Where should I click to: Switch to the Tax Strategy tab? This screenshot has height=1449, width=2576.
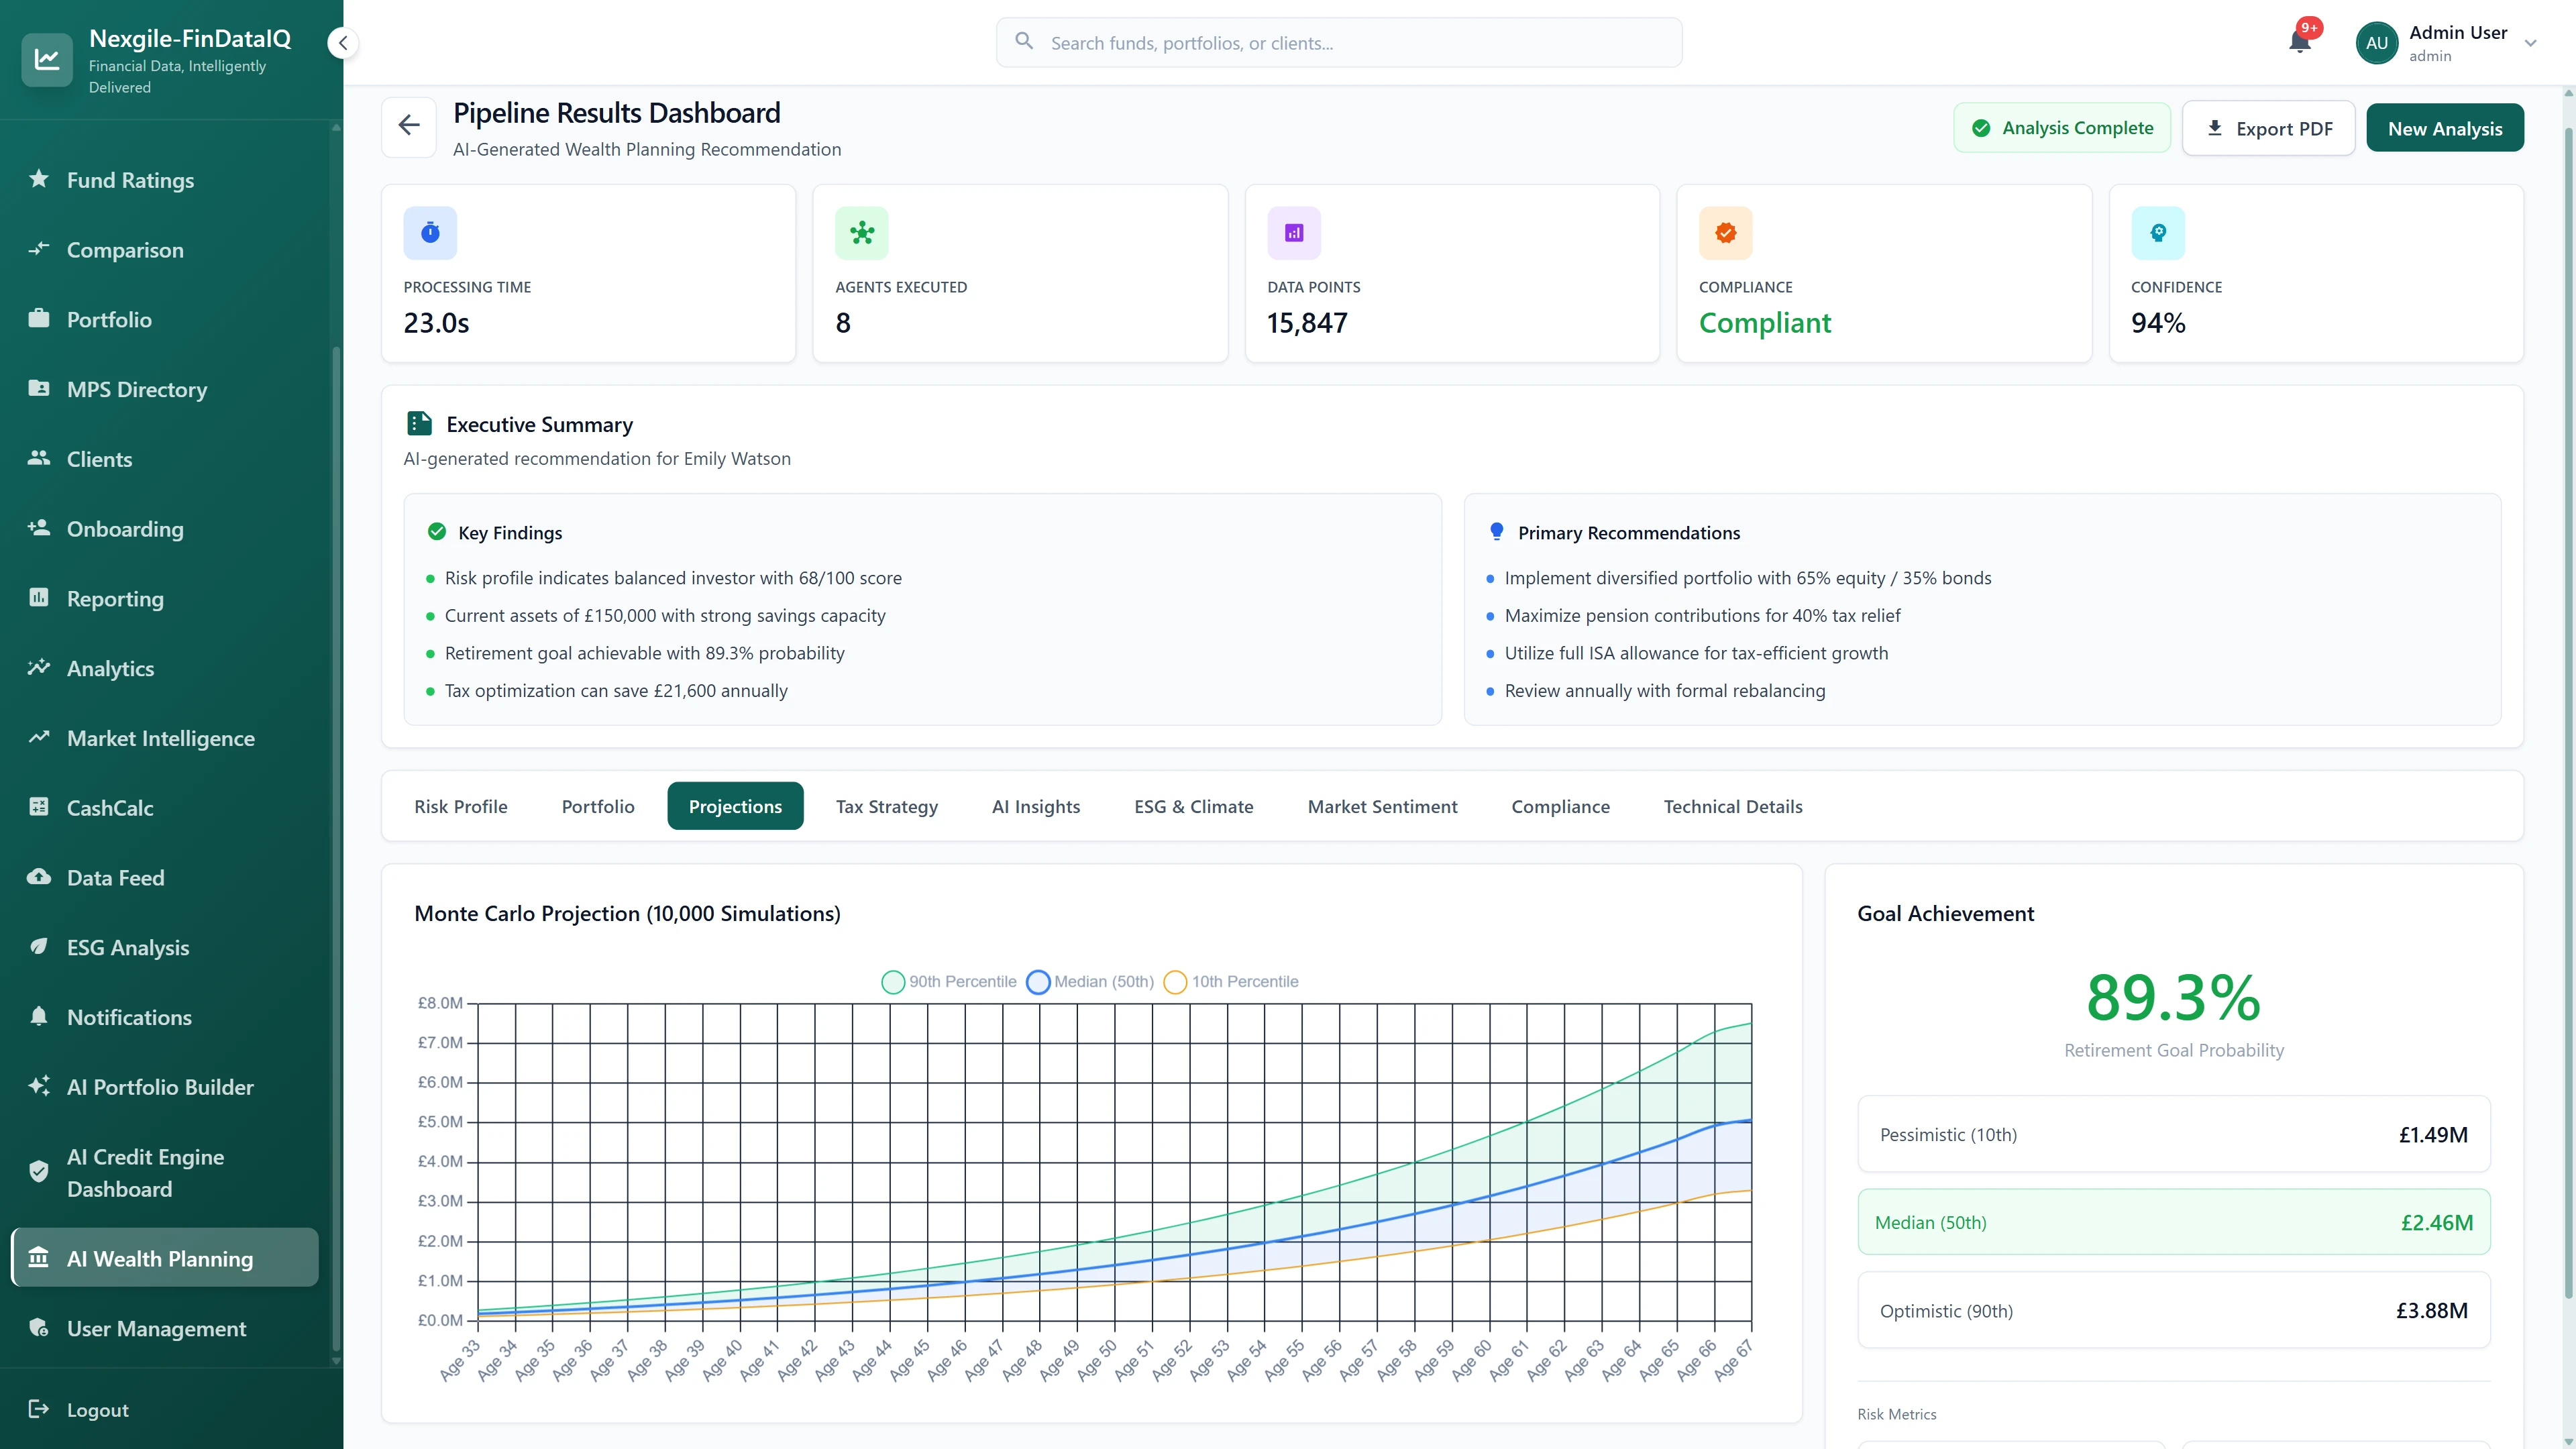pyautogui.click(x=886, y=806)
